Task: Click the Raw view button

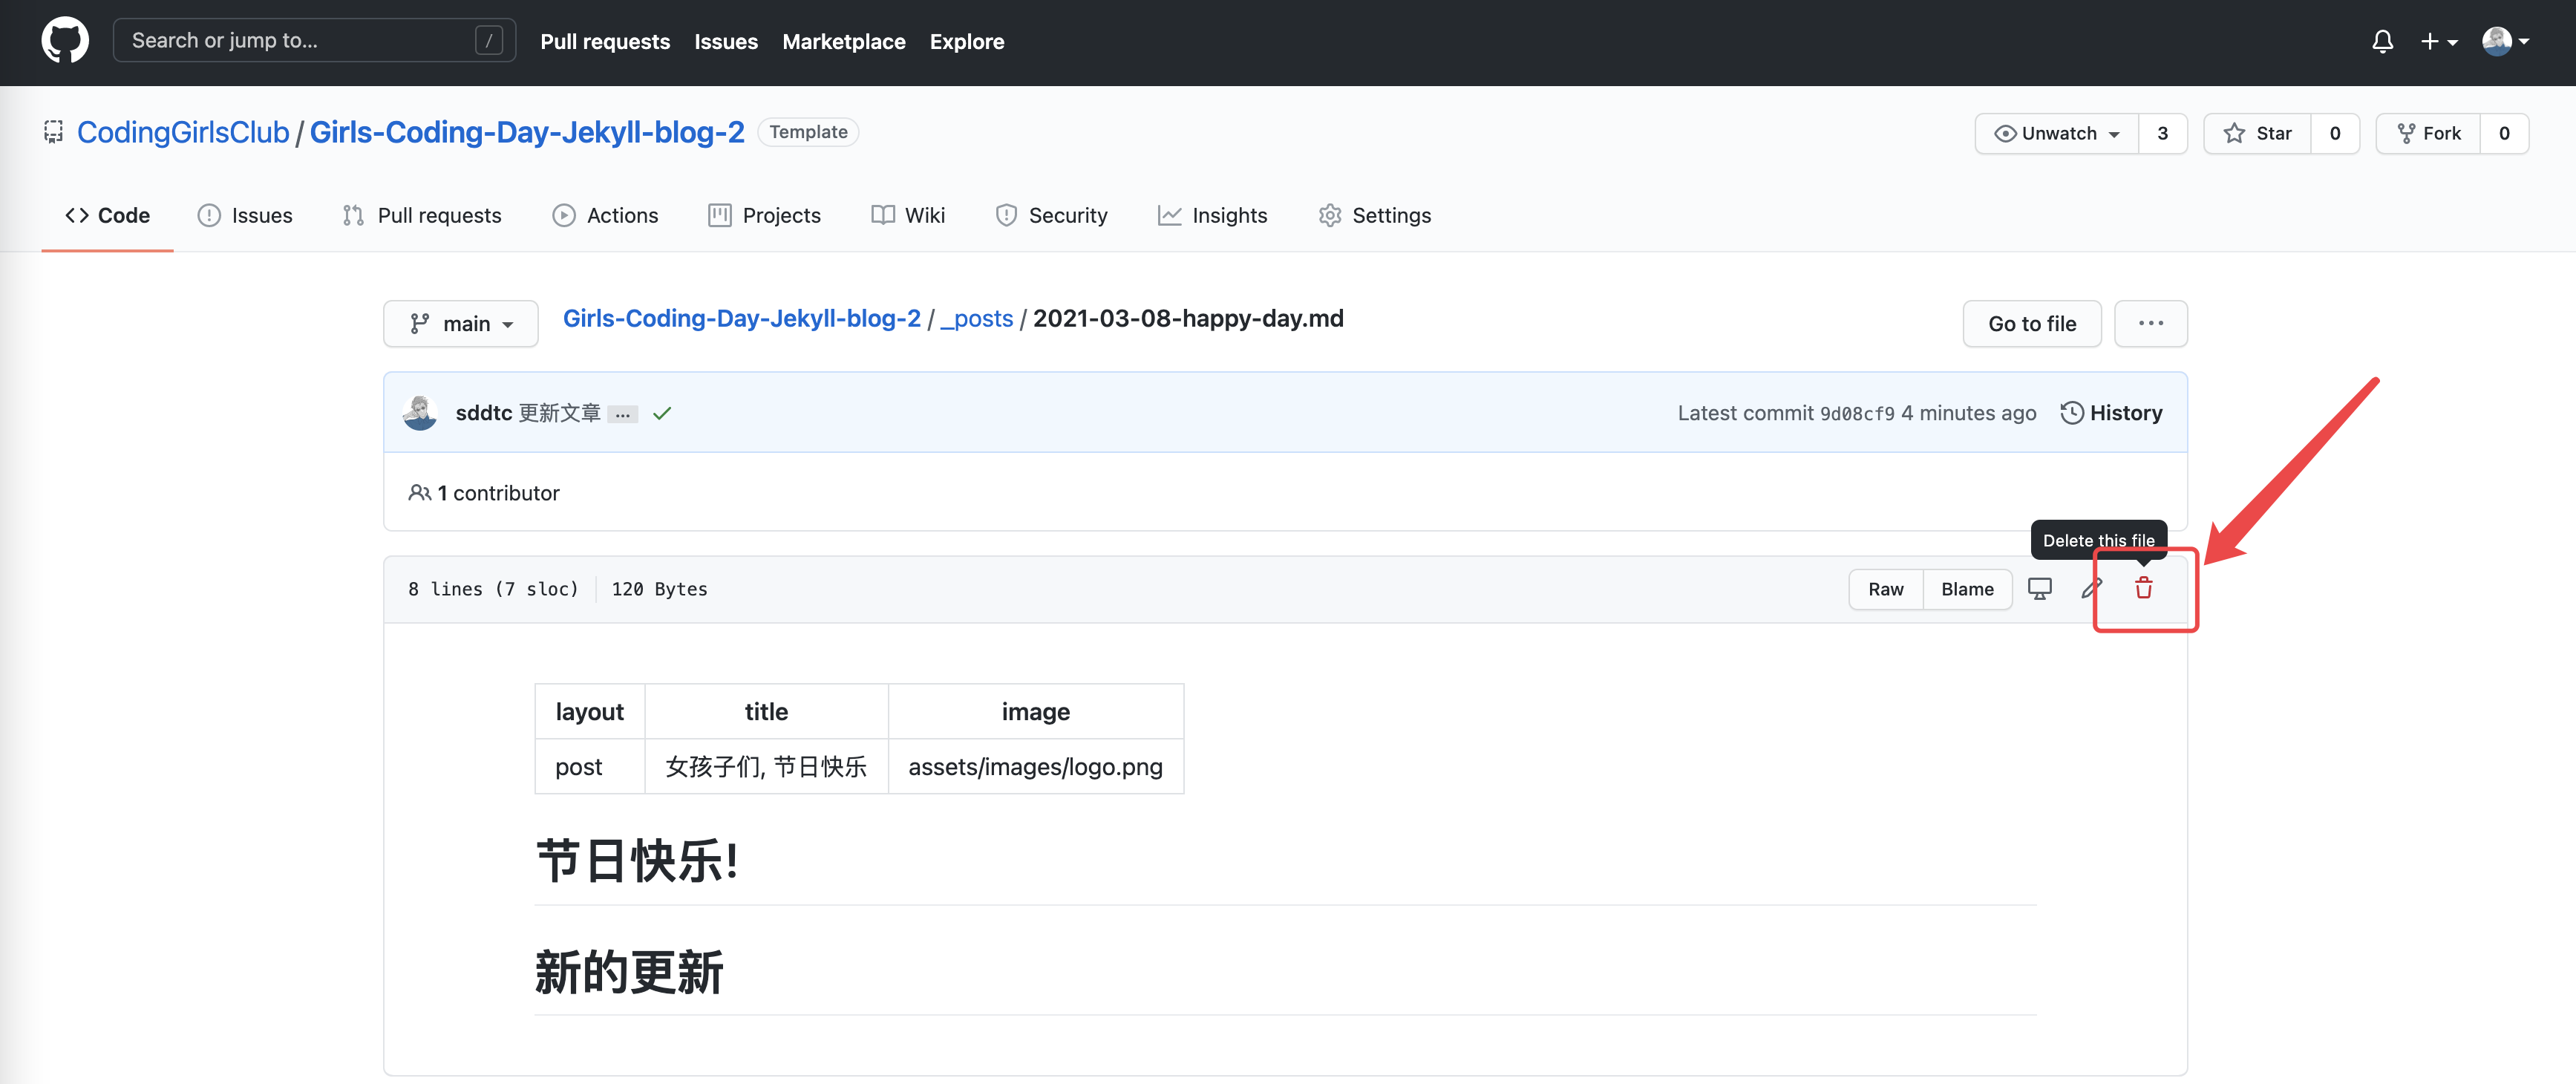Action: (1888, 587)
